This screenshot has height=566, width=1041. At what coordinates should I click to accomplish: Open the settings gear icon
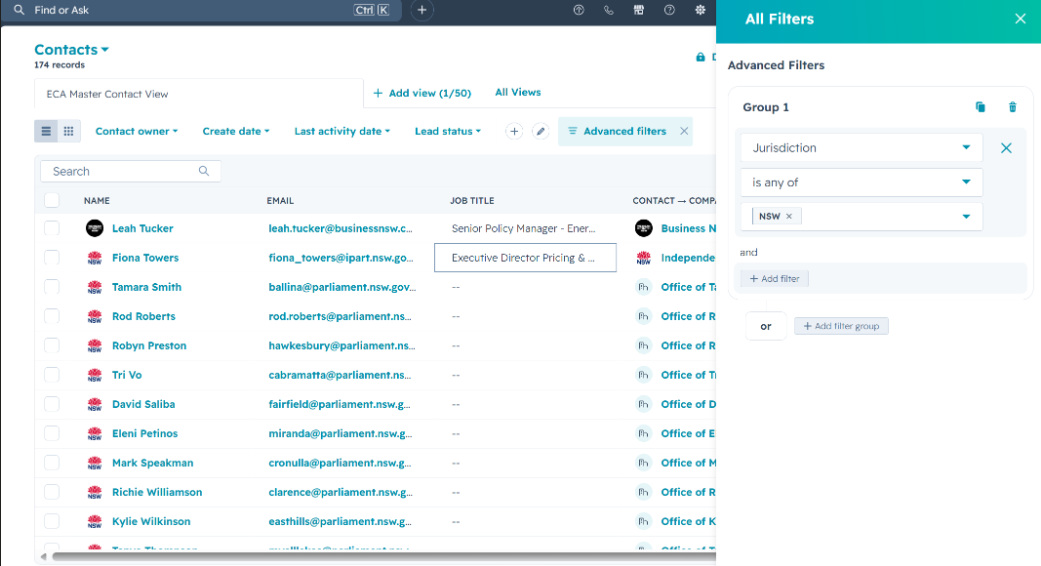point(700,10)
